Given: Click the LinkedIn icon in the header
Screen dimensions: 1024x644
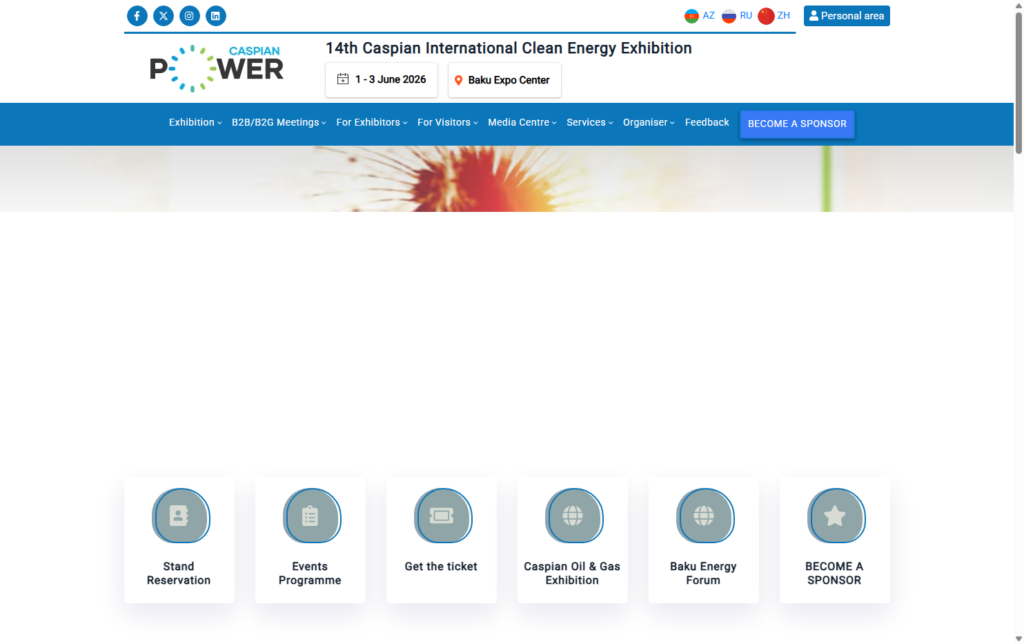Looking at the screenshot, I should coord(215,15).
